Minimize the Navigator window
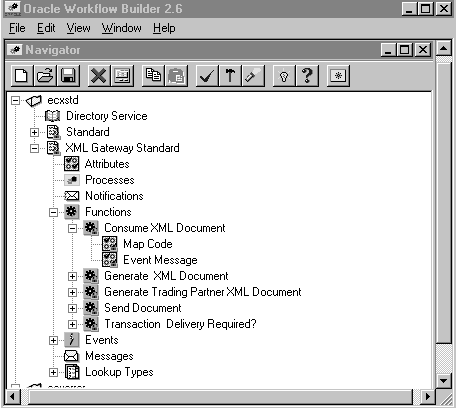 point(388,50)
